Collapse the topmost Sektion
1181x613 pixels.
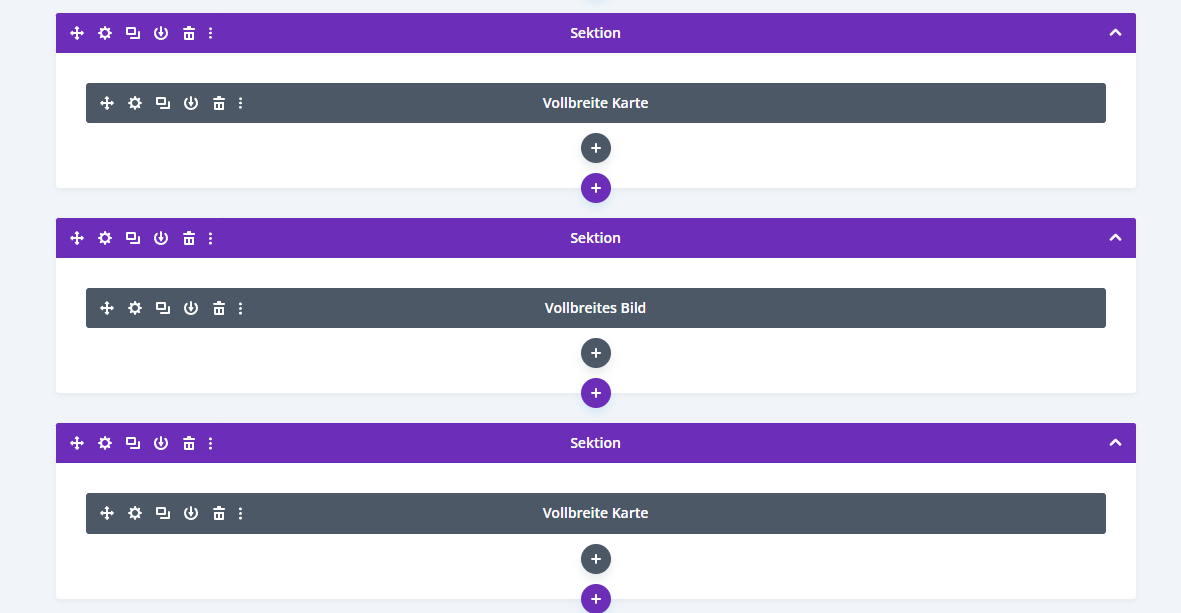point(1115,33)
